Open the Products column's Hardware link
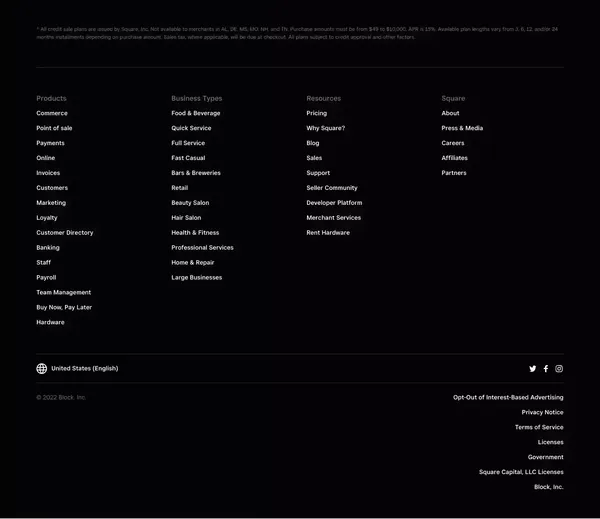600x519 pixels. (51, 322)
